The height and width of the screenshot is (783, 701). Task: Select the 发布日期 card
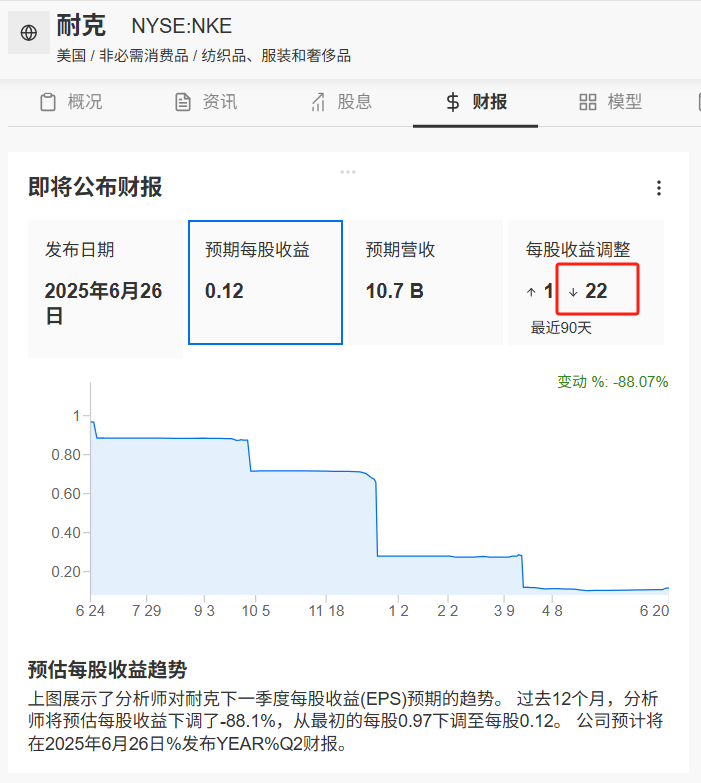click(x=105, y=289)
